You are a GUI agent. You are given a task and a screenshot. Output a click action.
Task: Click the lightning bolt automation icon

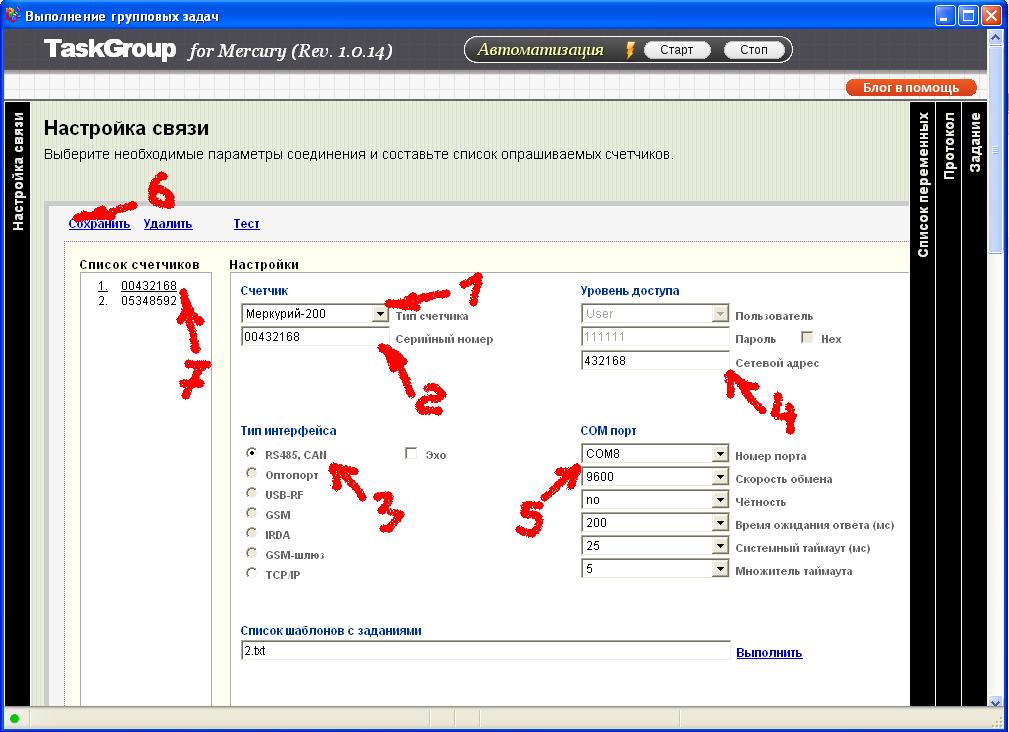630,50
